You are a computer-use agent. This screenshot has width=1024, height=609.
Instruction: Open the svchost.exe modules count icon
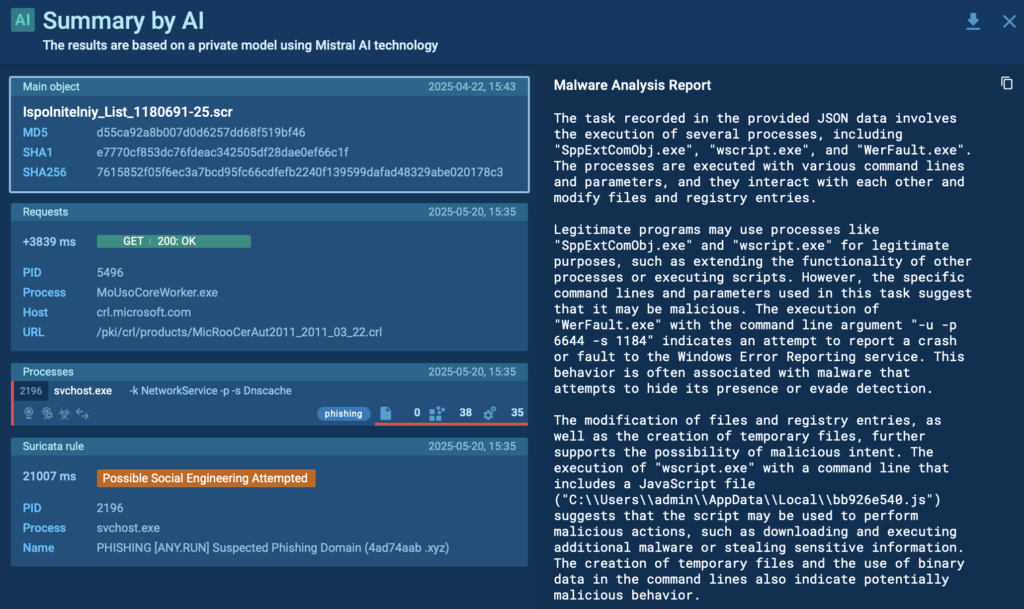pos(437,413)
